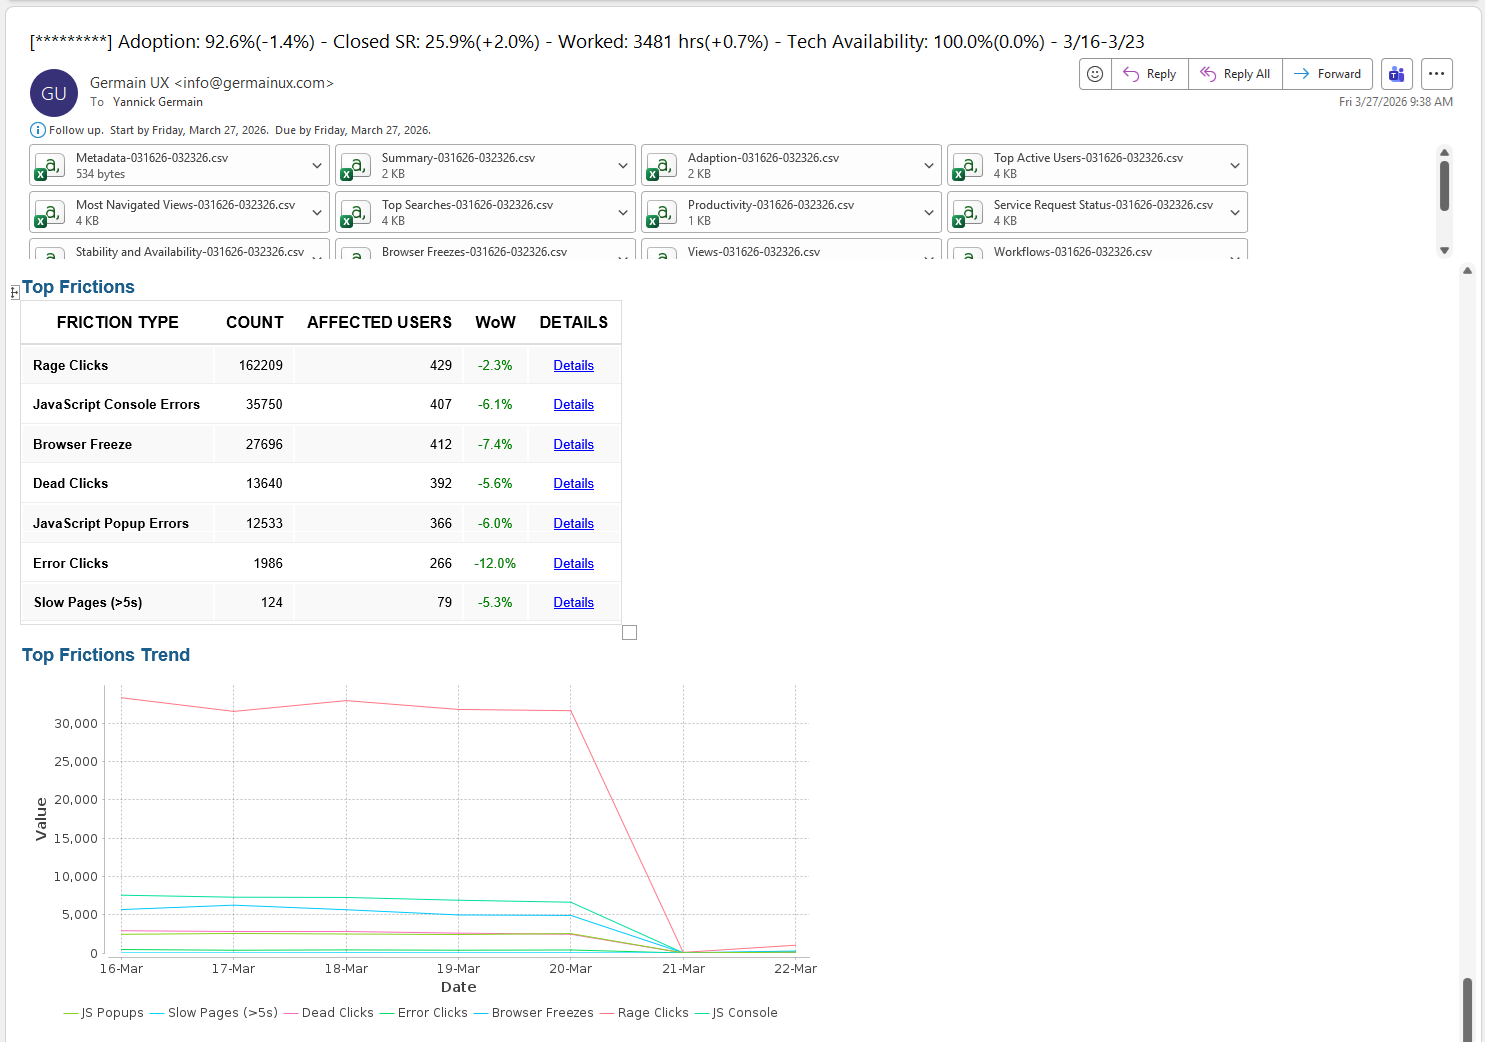Forward this email message
The width and height of the screenshot is (1485, 1042).
coord(1327,74)
